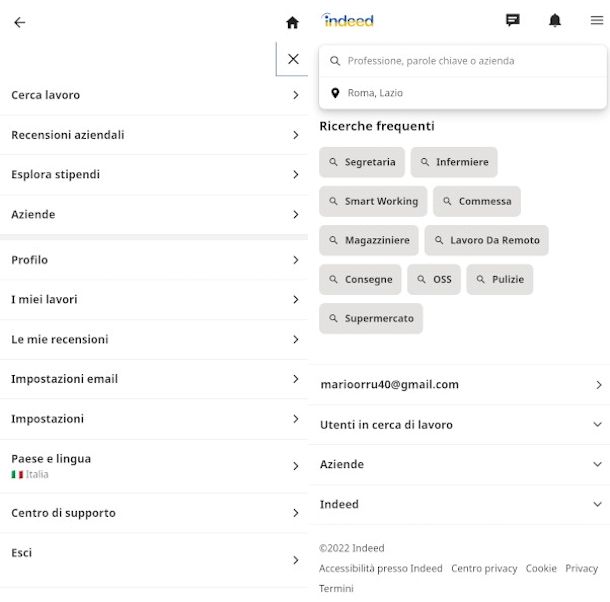Close the menu with the X icon

(x=293, y=59)
